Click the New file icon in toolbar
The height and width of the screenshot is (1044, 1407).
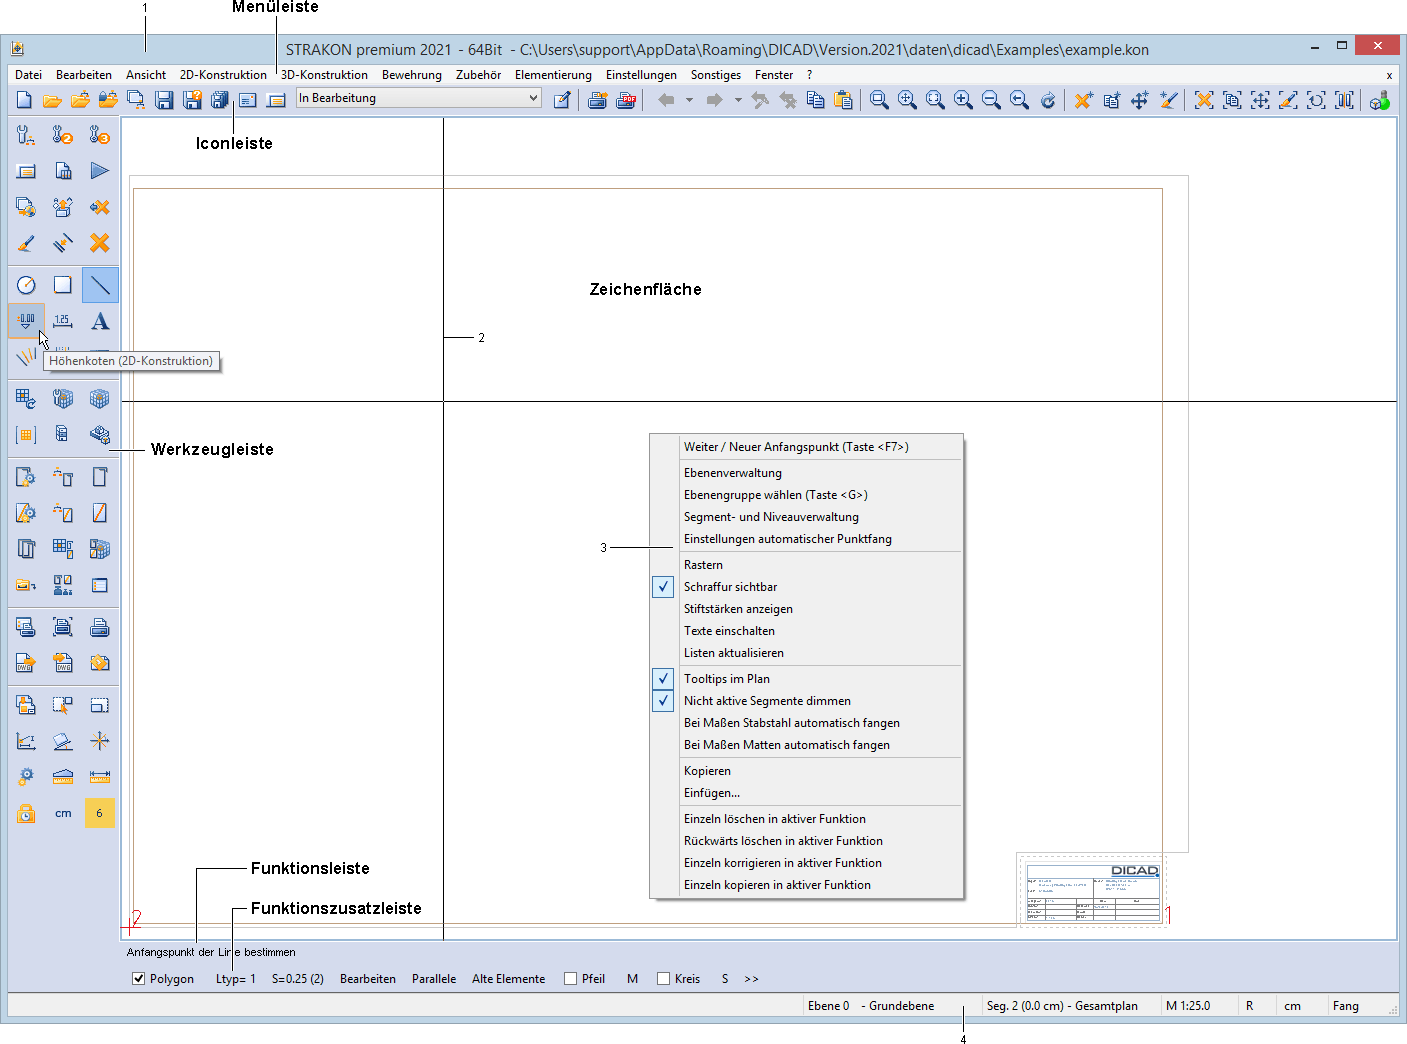(x=24, y=99)
